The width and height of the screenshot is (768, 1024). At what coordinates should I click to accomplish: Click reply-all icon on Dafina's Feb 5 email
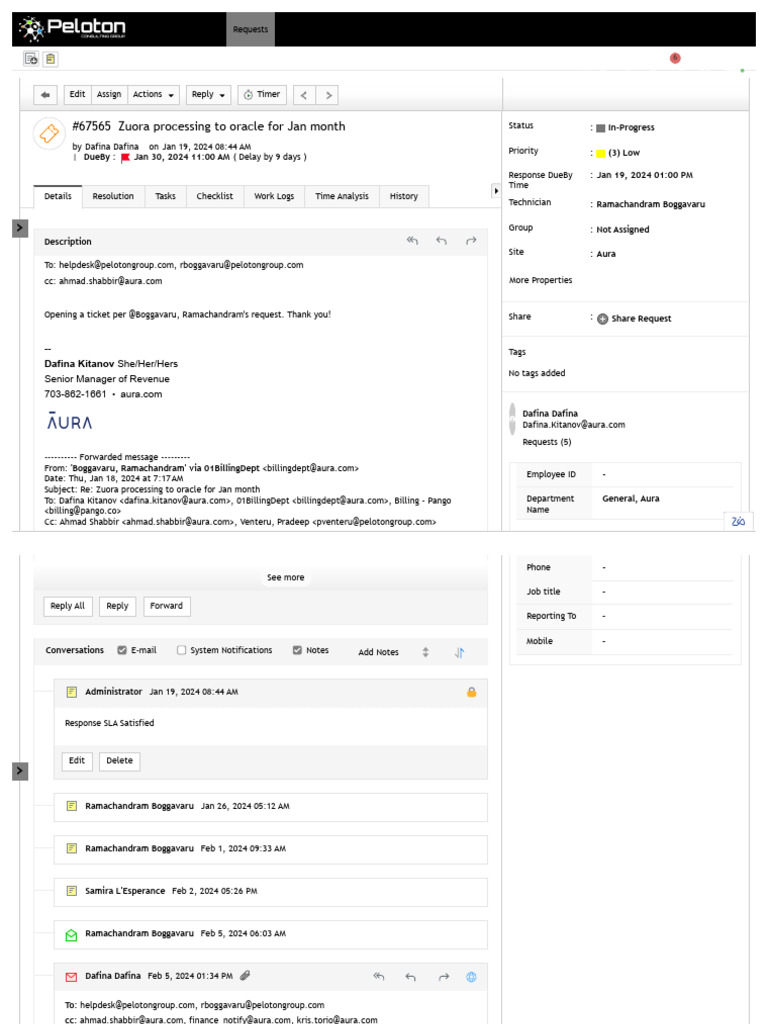click(x=379, y=977)
